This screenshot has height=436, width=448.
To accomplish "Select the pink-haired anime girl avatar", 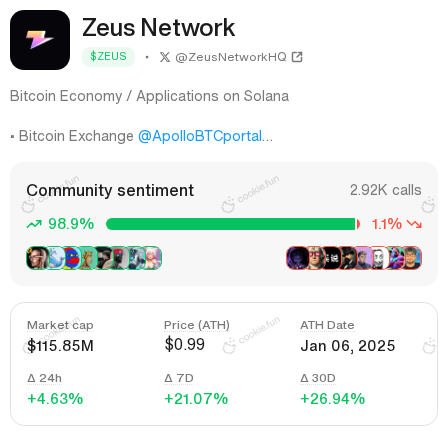I will coord(153,258).
